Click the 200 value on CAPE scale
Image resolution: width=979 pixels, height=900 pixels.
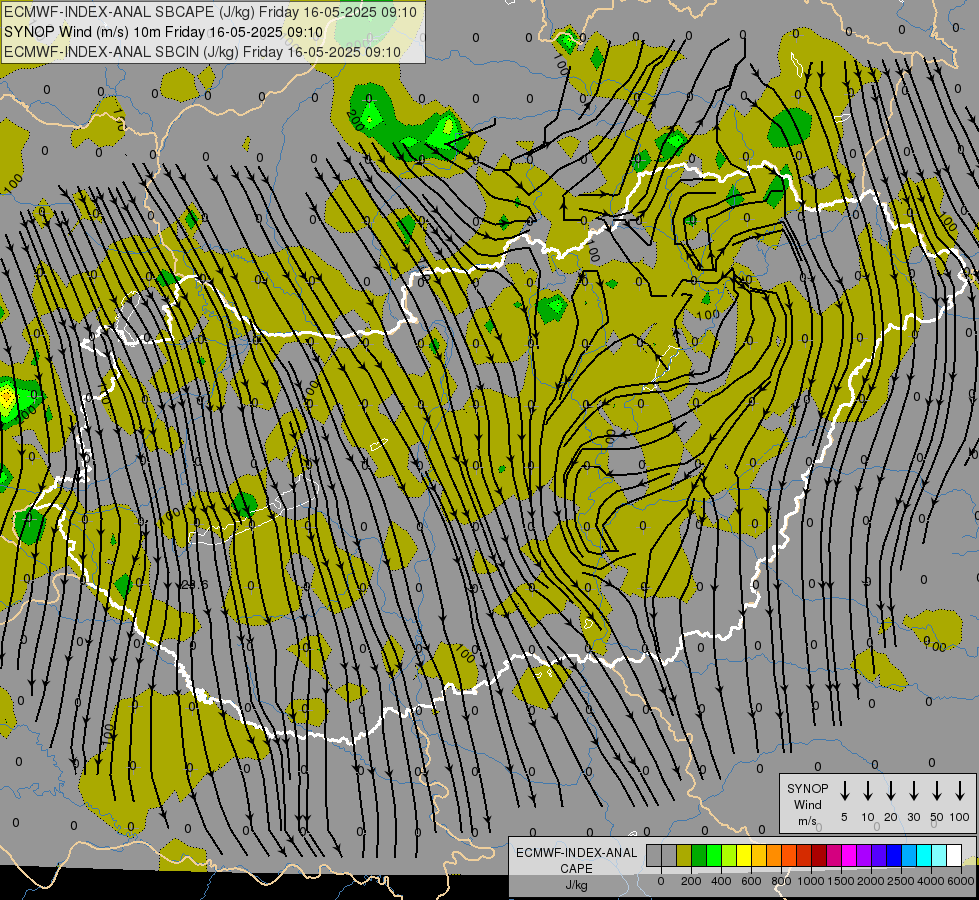(691, 881)
